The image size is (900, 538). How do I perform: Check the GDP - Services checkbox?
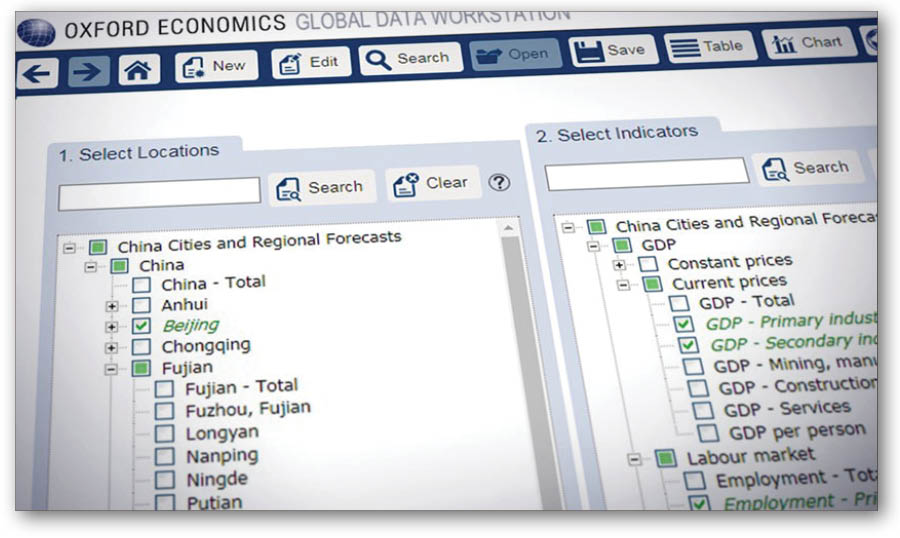pyautogui.click(x=703, y=411)
